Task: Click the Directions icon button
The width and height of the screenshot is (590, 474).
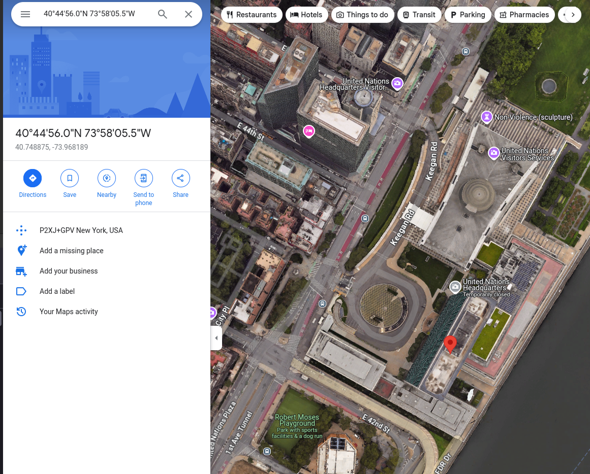Action: 32,178
